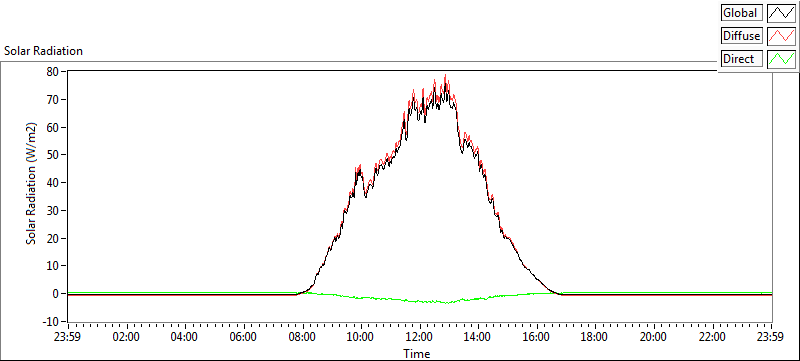The height and width of the screenshot is (361, 800).
Task: Click the 10:00 time axis label
Action: (x=361, y=337)
